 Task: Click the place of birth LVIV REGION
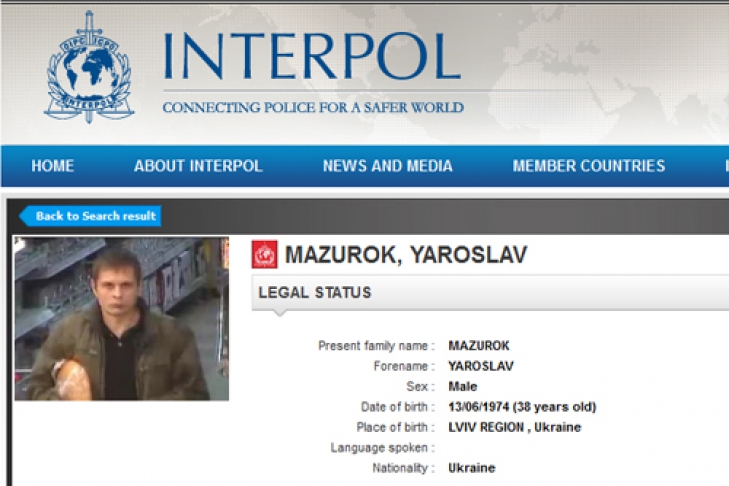coord(486,427)
